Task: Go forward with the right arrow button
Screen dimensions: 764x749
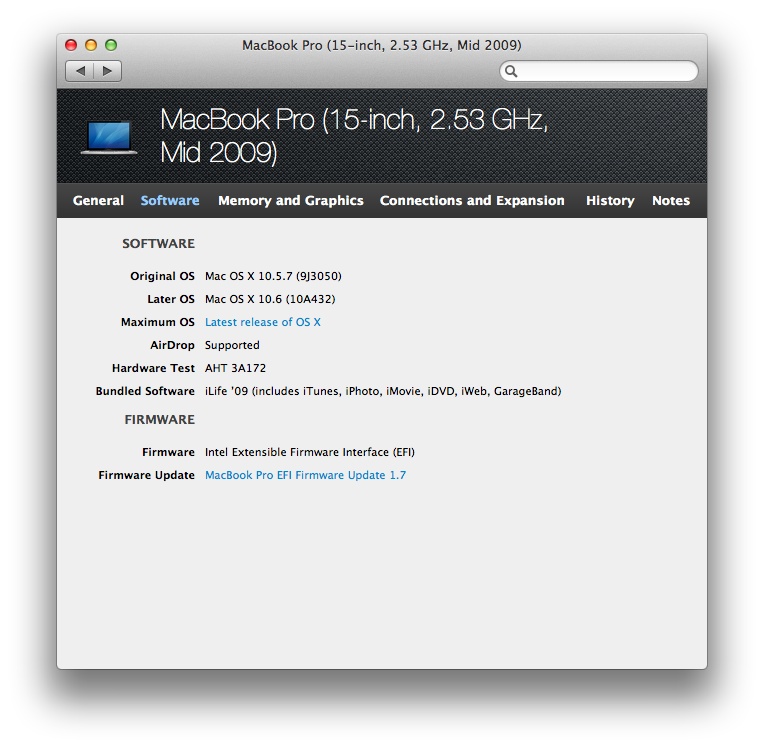Action: (107, 71)
